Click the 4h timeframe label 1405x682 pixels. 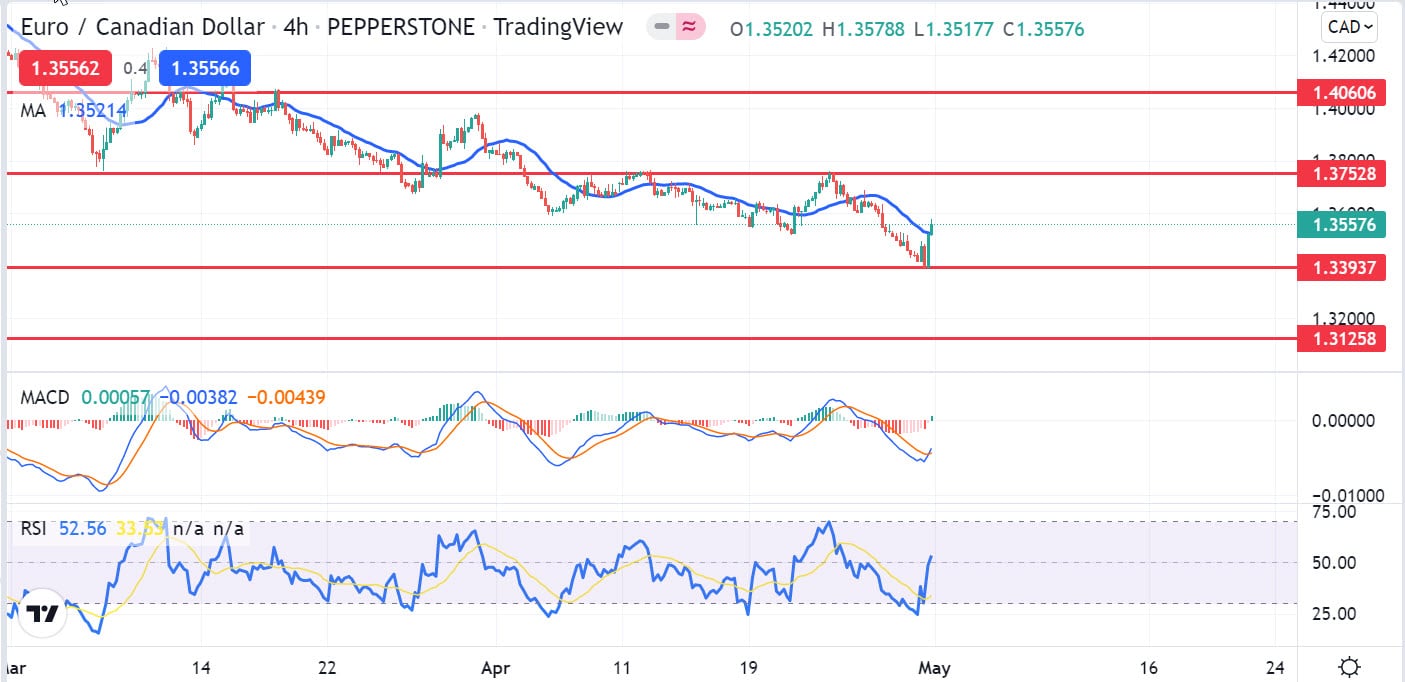295,27
